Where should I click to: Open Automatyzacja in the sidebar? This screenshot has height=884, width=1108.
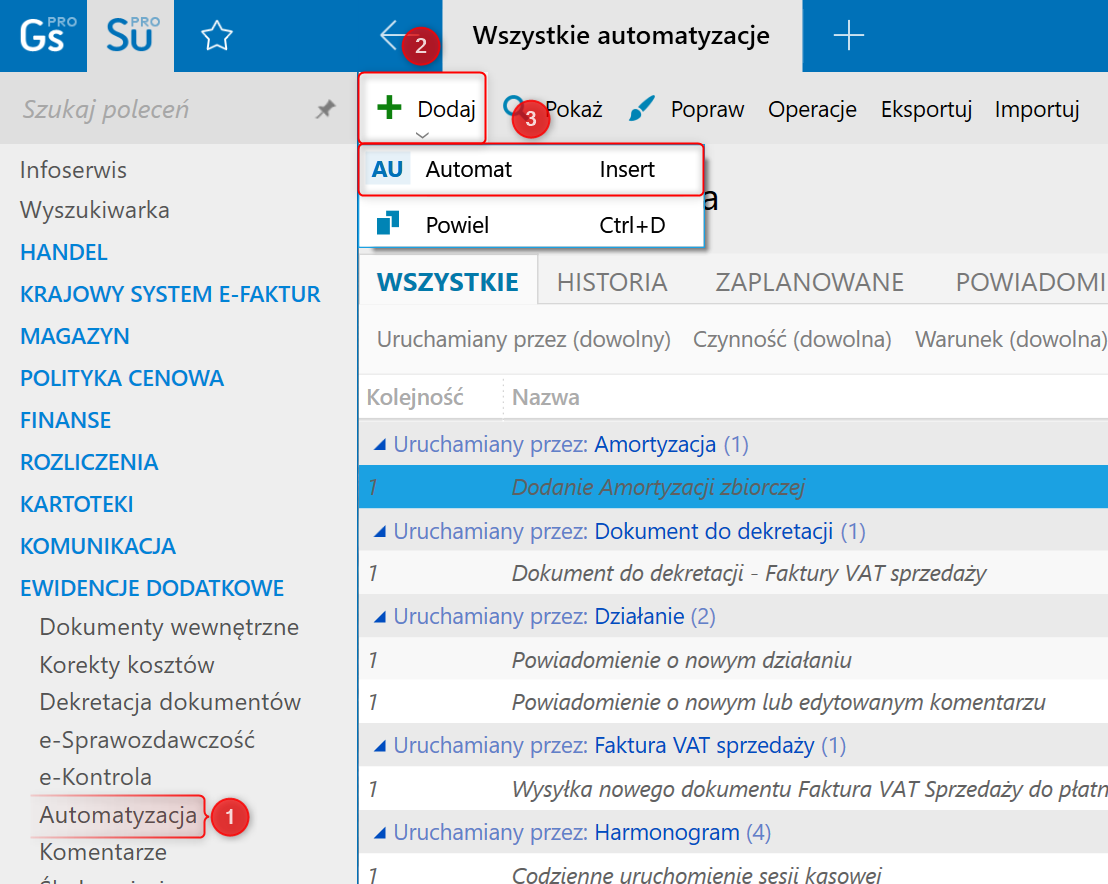point(118,815)
